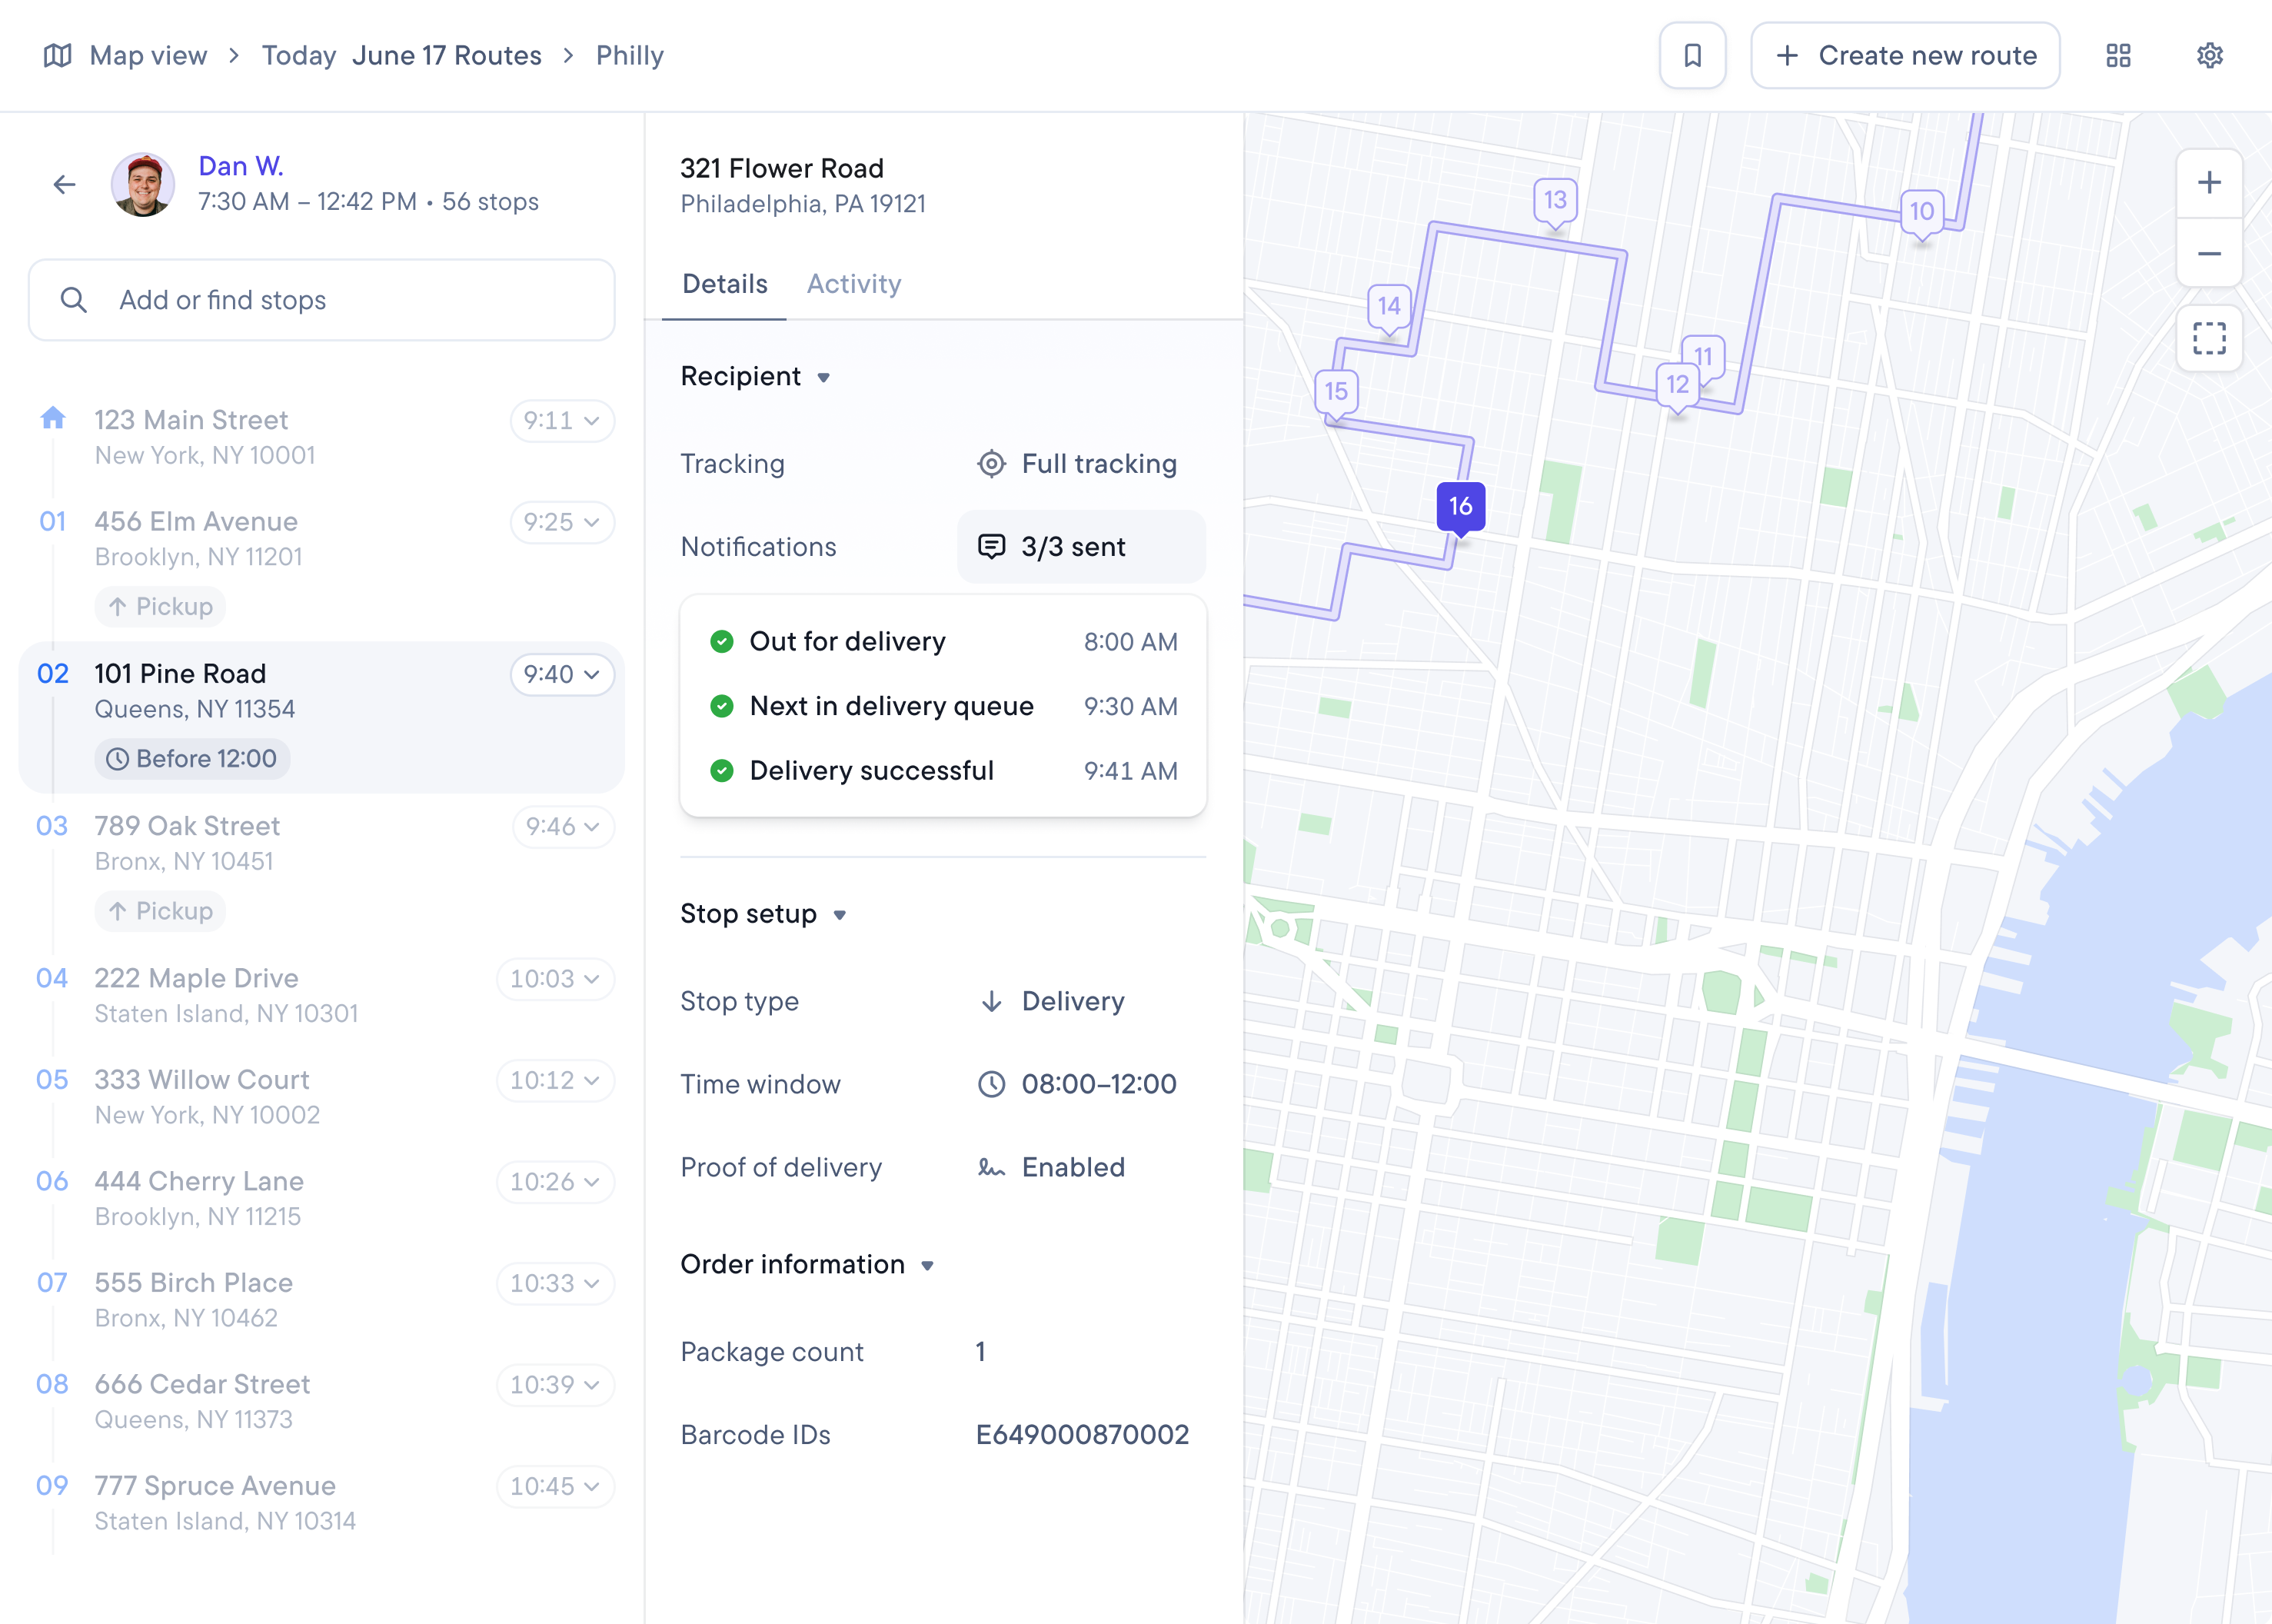Image resolution: width=2272 pixels, height=1624 pixels.
Task: Click the Delivery down-arrow icon
Action: 991,1001
